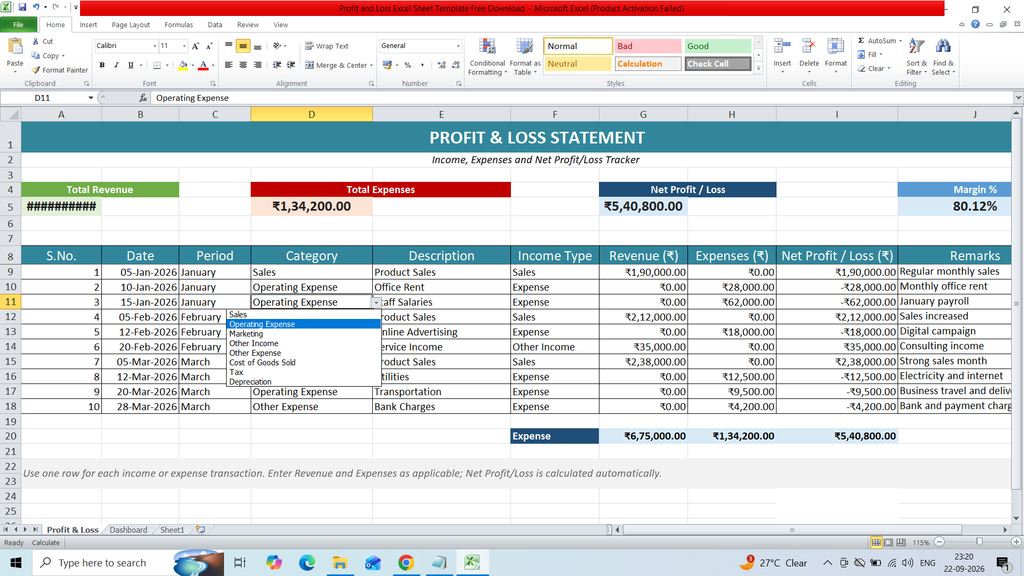
Task: Apply the Bad cell style
Action: click(x=648, y=46)
